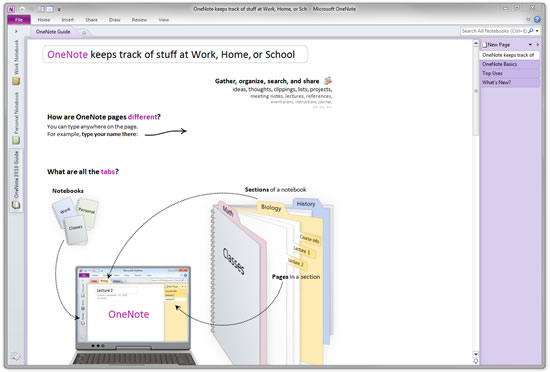This screenshot has height=372, width=550.
Task: Click the unfiled notes icon at sidebar bottom
Action: 15,357
